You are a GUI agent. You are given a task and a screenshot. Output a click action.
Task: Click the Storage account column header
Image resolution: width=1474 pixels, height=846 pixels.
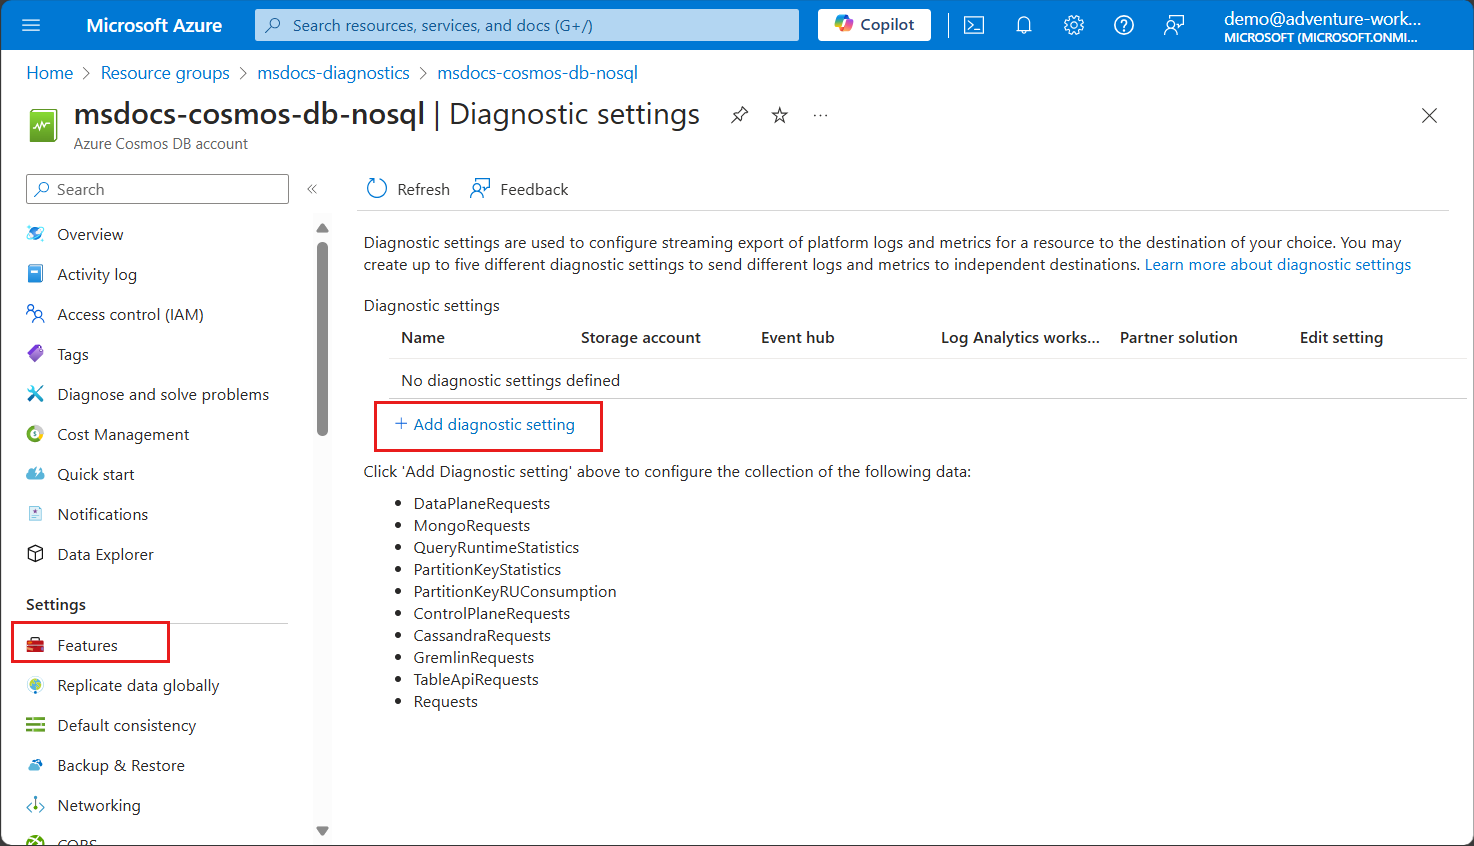[x=641, y=338]
